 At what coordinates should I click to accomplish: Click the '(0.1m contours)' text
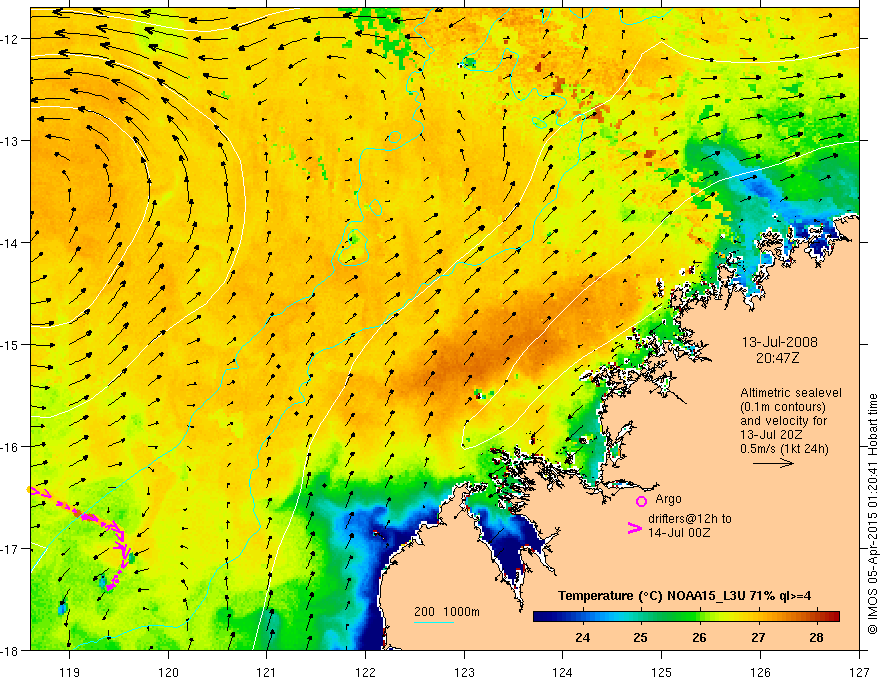[x=783, y=407]
